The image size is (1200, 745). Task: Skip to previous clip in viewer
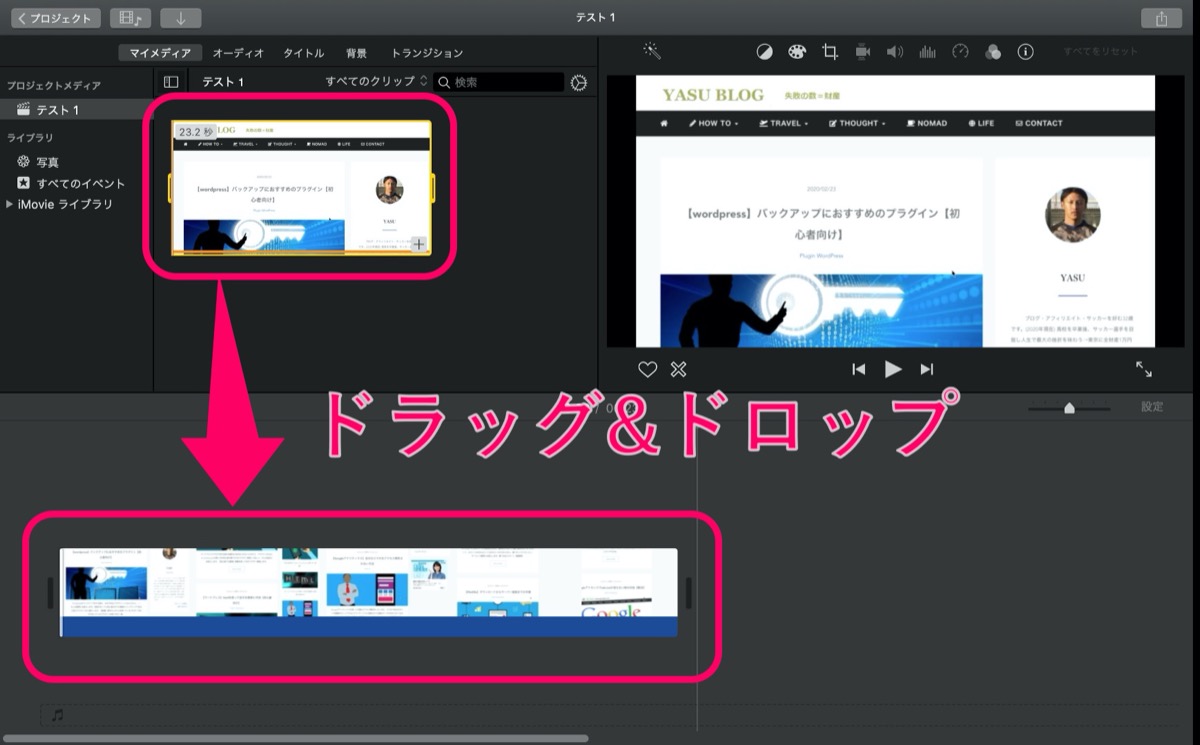tap(858, 369)
